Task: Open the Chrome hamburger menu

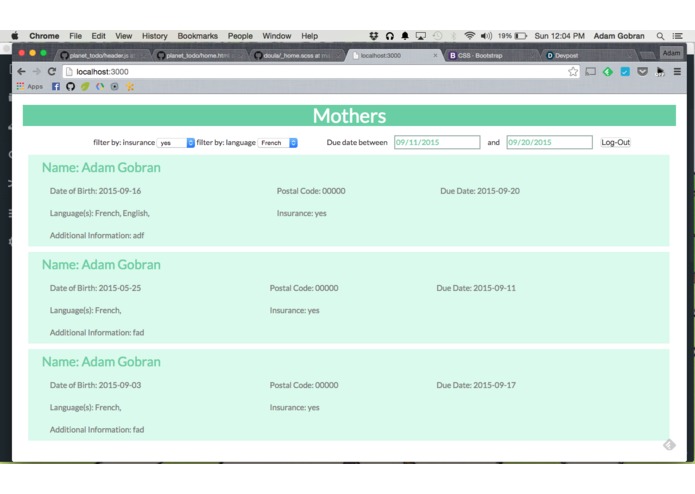Action: [x=677, y=71]
